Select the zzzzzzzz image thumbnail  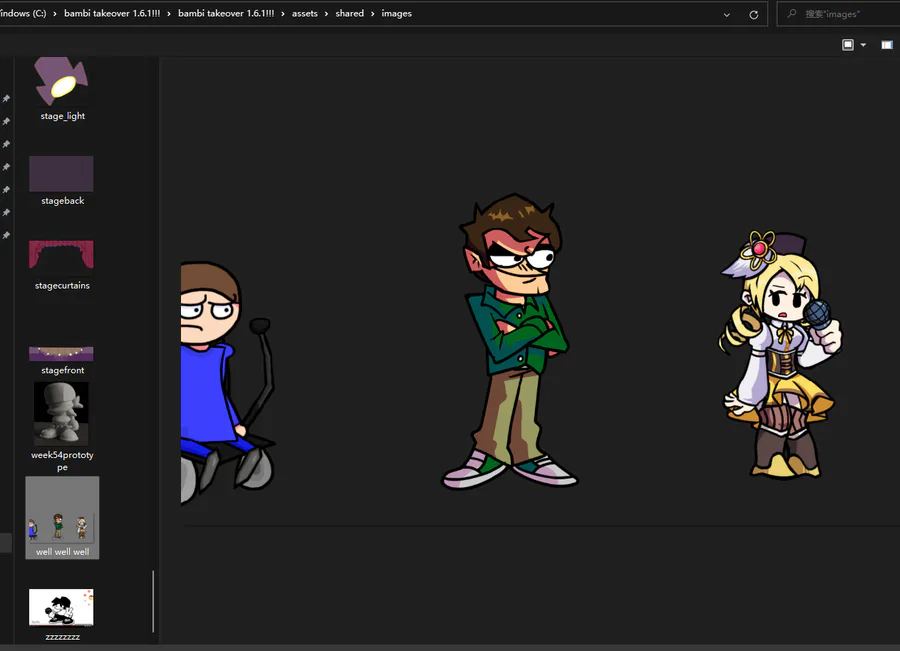(61, 607)
